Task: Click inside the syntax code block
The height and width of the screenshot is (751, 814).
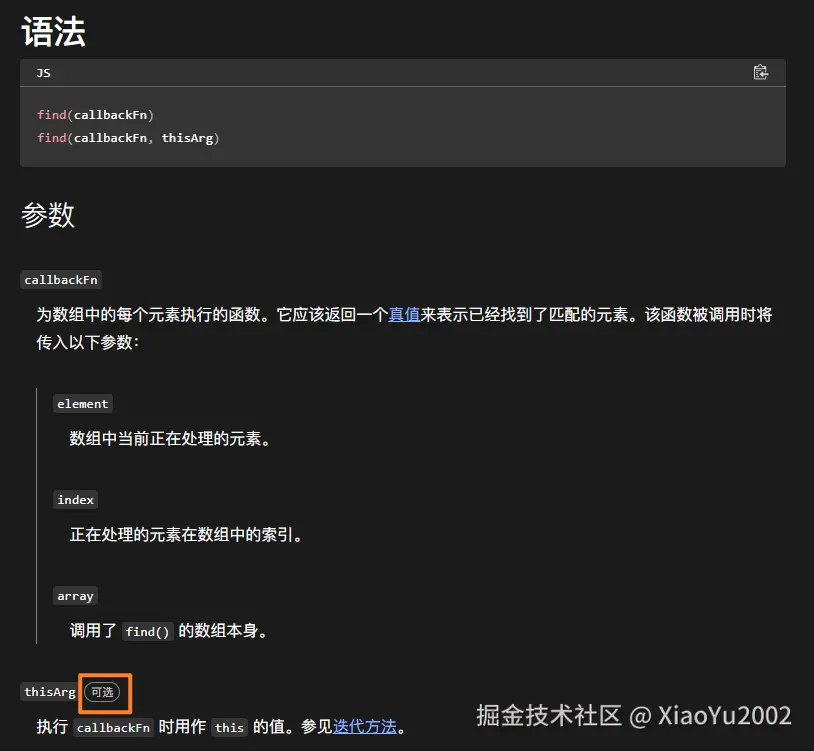Action: pos(400,125)
